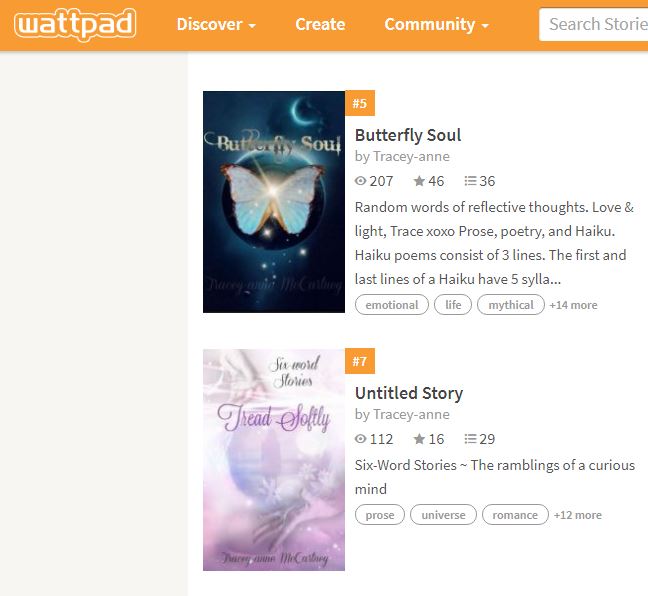
Task: Click the reads eye icon for Butterfly Soul
Action: coord(360,181)
